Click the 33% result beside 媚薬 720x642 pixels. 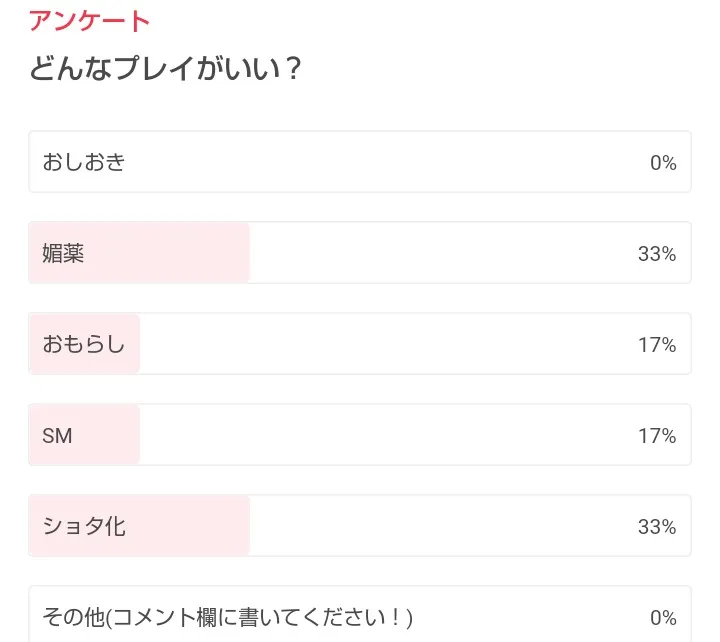pyautogui.click(x=657, y=254)
